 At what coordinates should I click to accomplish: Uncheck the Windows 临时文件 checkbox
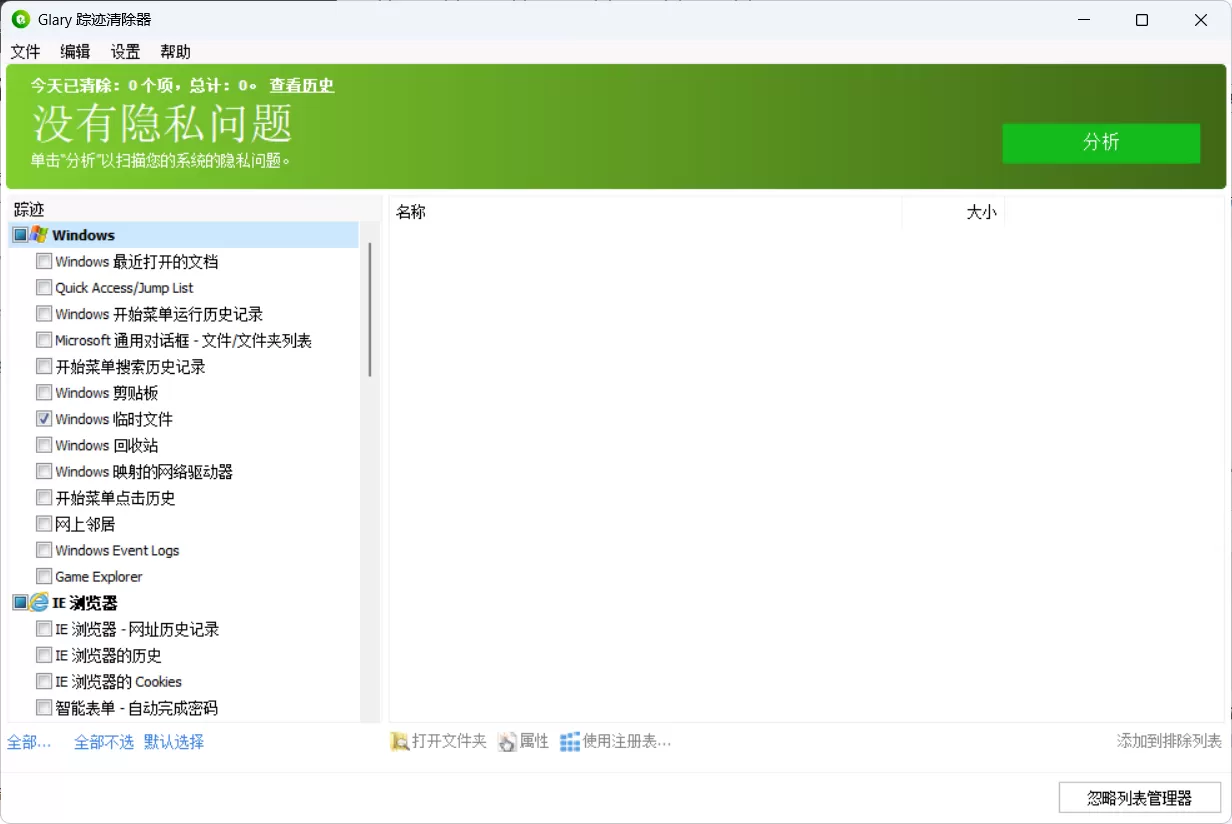(43, 419)
